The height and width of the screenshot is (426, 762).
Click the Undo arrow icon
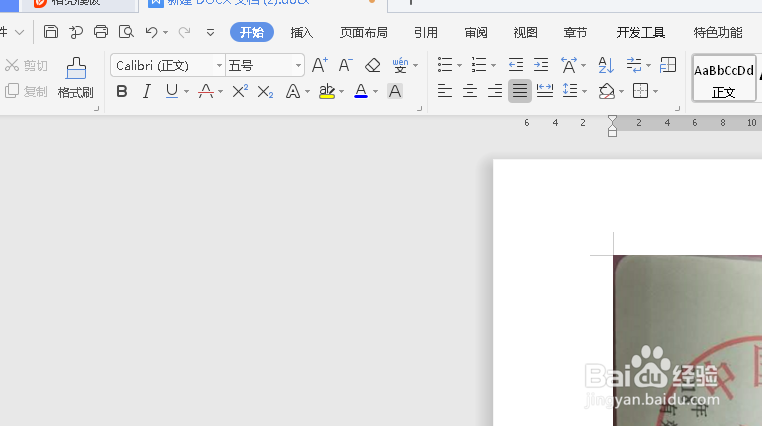(x=151, y=33)
